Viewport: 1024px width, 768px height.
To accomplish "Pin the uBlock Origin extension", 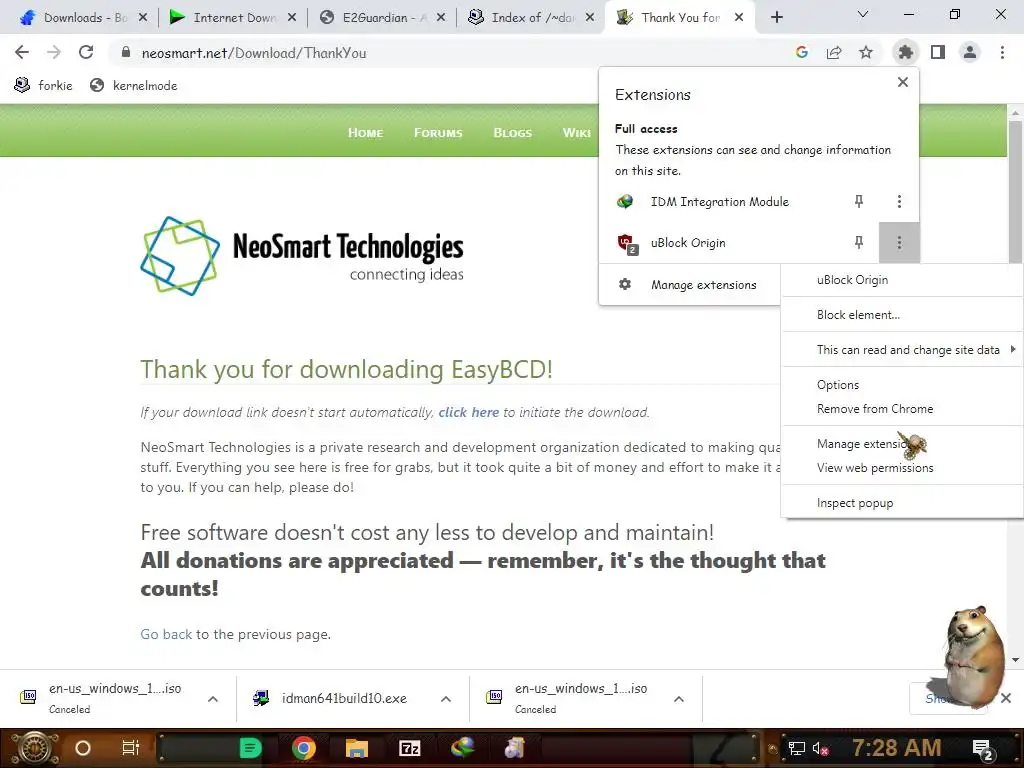I will point(859,242).
